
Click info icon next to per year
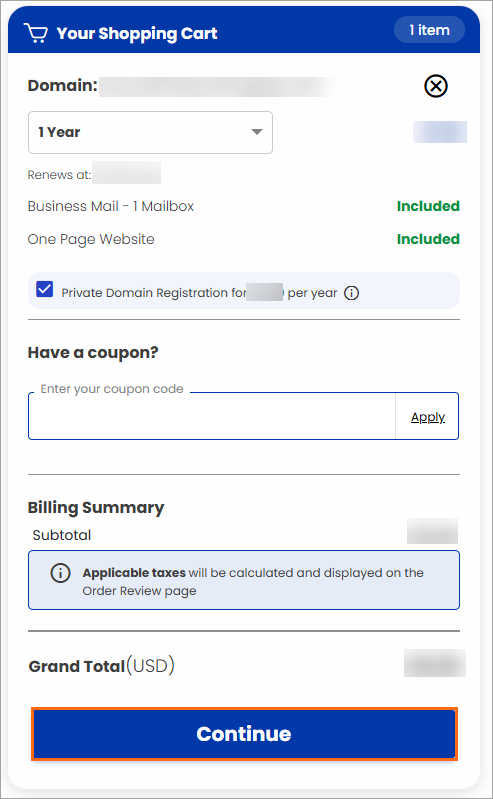tap(351, 293)
